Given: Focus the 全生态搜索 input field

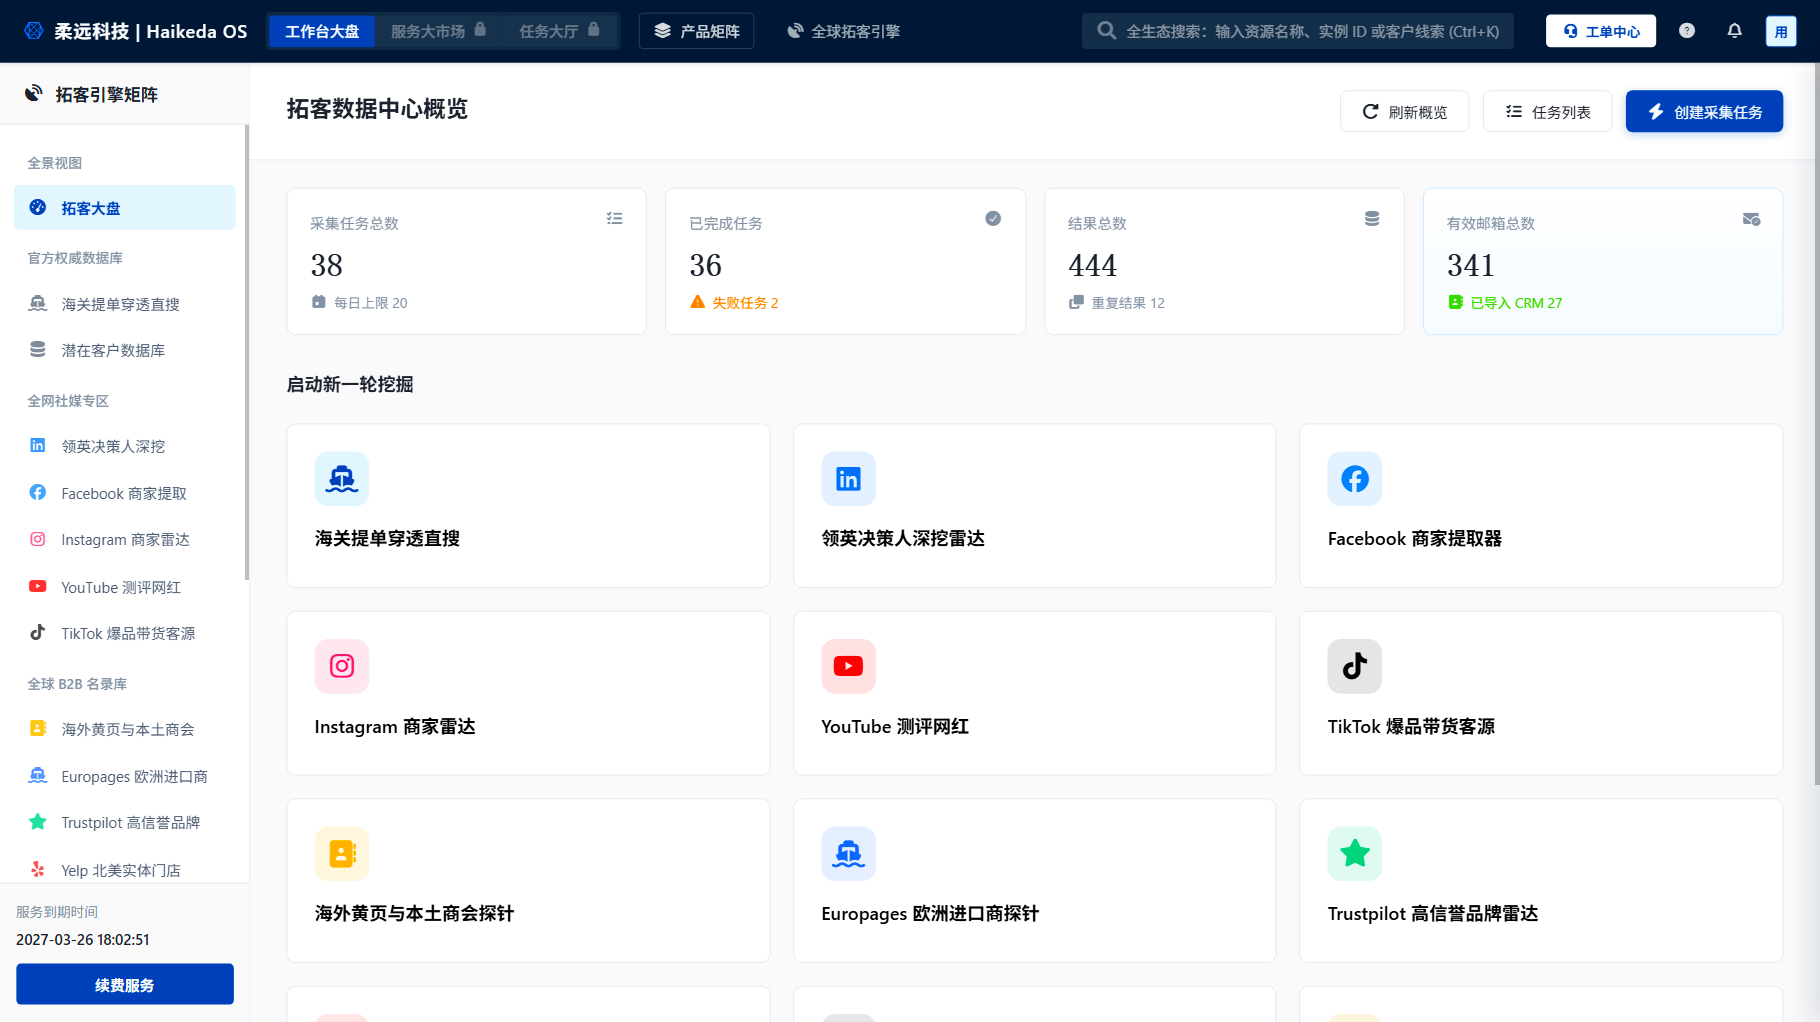Looking at the screenshot, I should tap(1298, 31).
